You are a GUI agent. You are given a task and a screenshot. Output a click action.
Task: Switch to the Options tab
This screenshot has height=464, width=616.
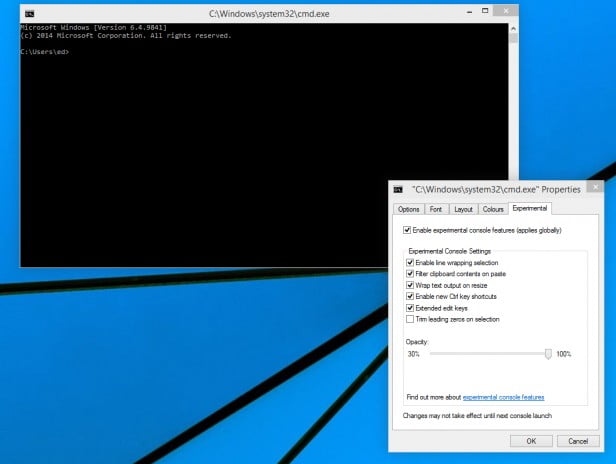pyautogui.click(x=408, y=209)
